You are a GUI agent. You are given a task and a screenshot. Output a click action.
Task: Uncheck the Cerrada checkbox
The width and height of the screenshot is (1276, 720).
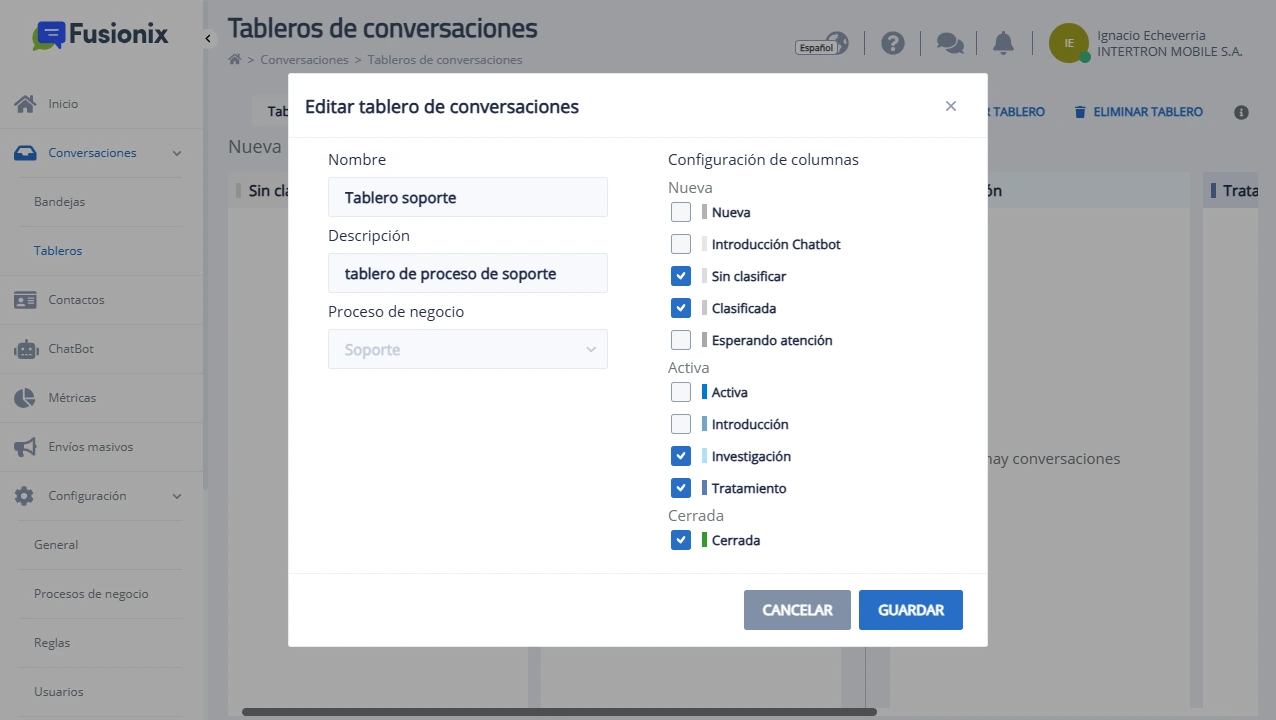tap(681, 540)
